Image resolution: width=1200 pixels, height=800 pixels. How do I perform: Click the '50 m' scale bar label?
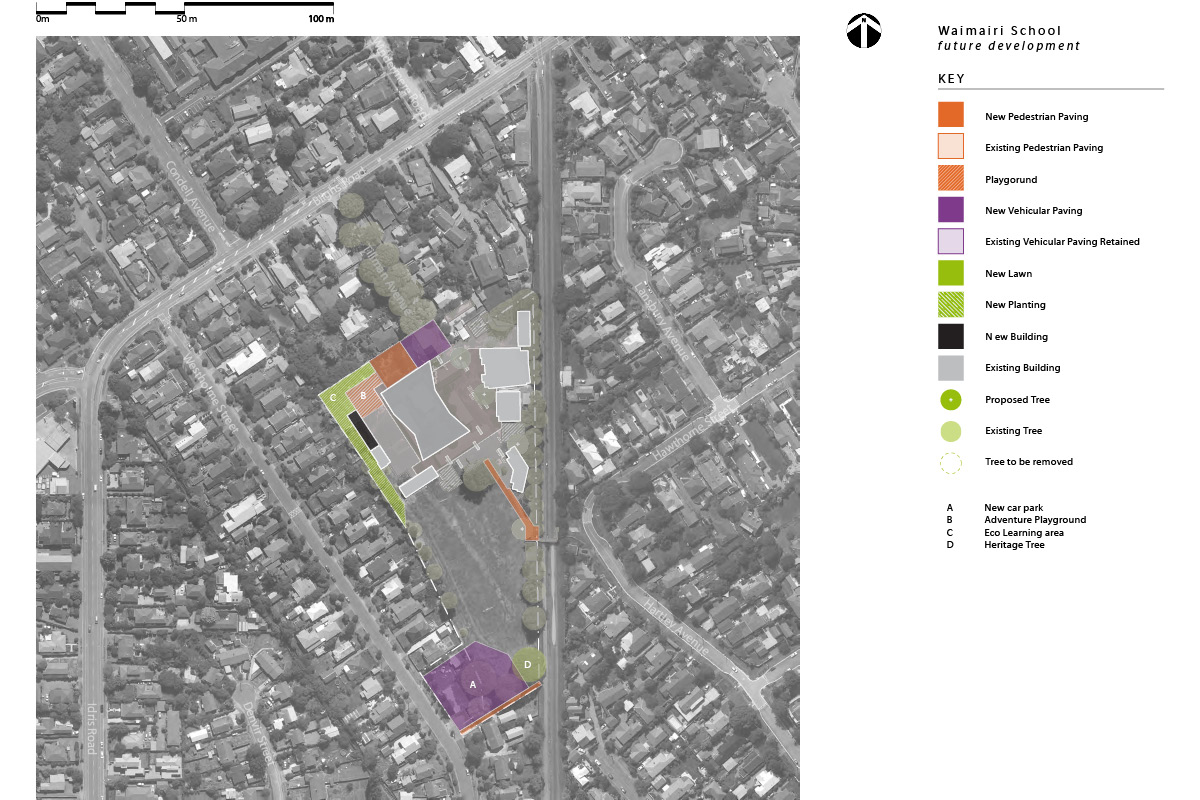187,19
